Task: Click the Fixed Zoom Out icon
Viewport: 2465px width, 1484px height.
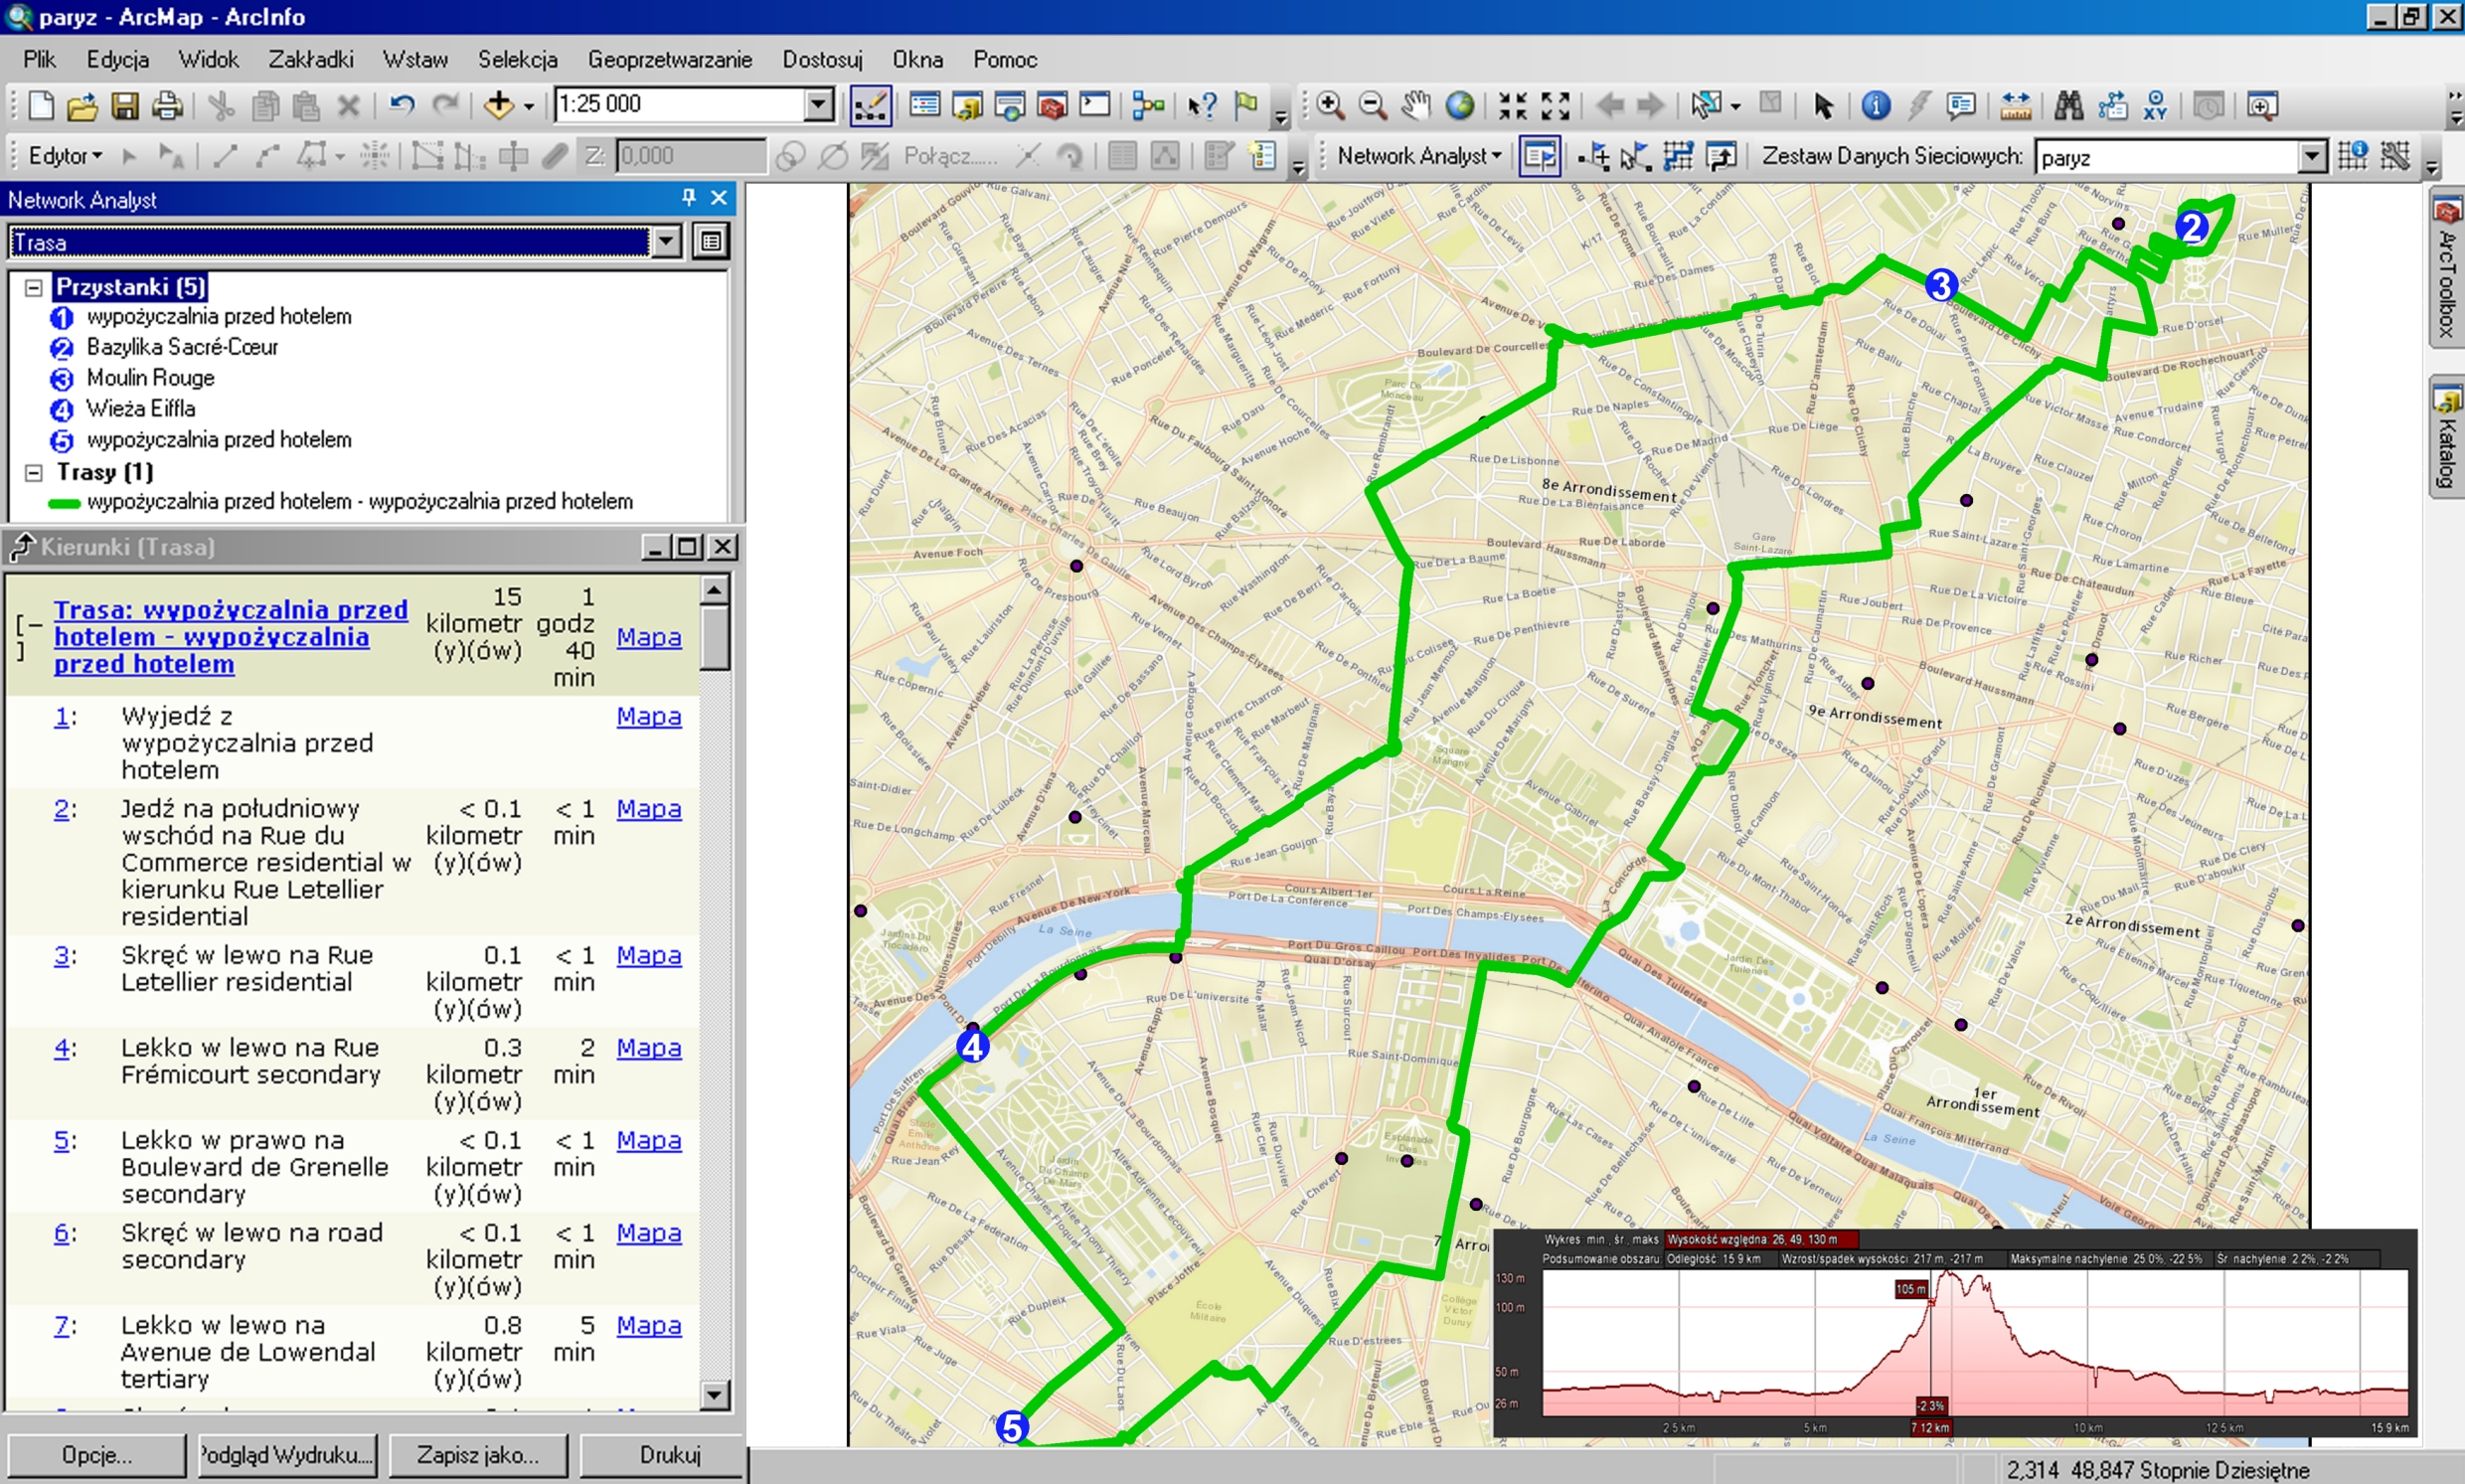Action: click(x=1556, y=105)
